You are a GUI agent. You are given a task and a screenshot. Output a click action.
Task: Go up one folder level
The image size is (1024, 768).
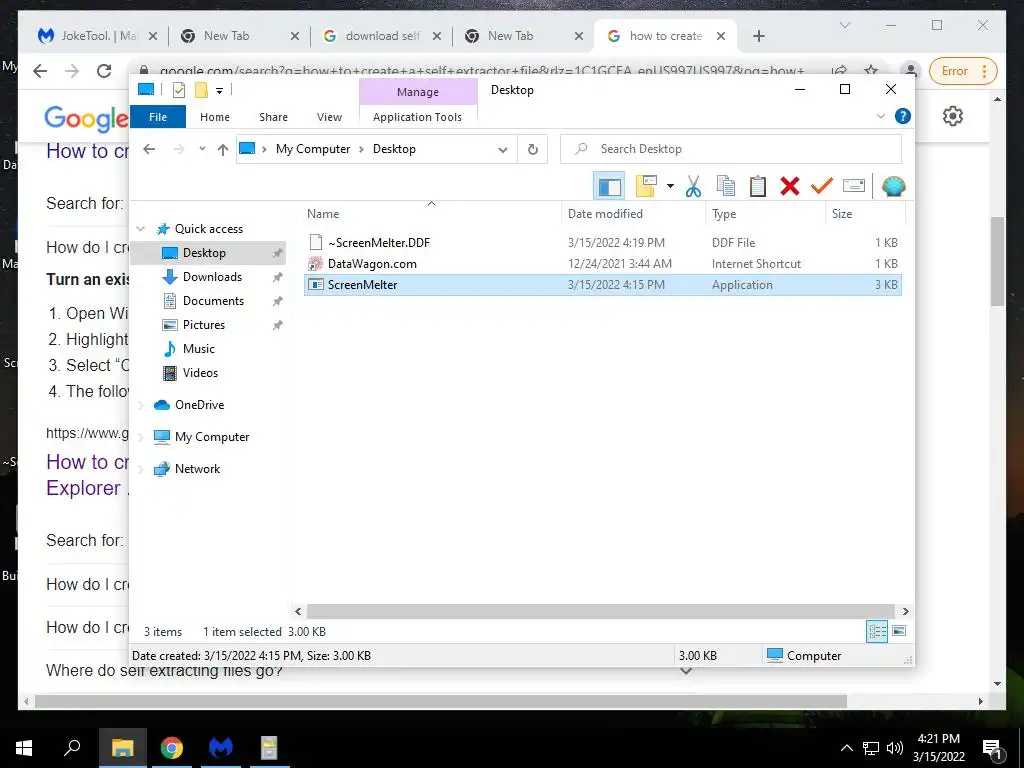coord(223,150)
